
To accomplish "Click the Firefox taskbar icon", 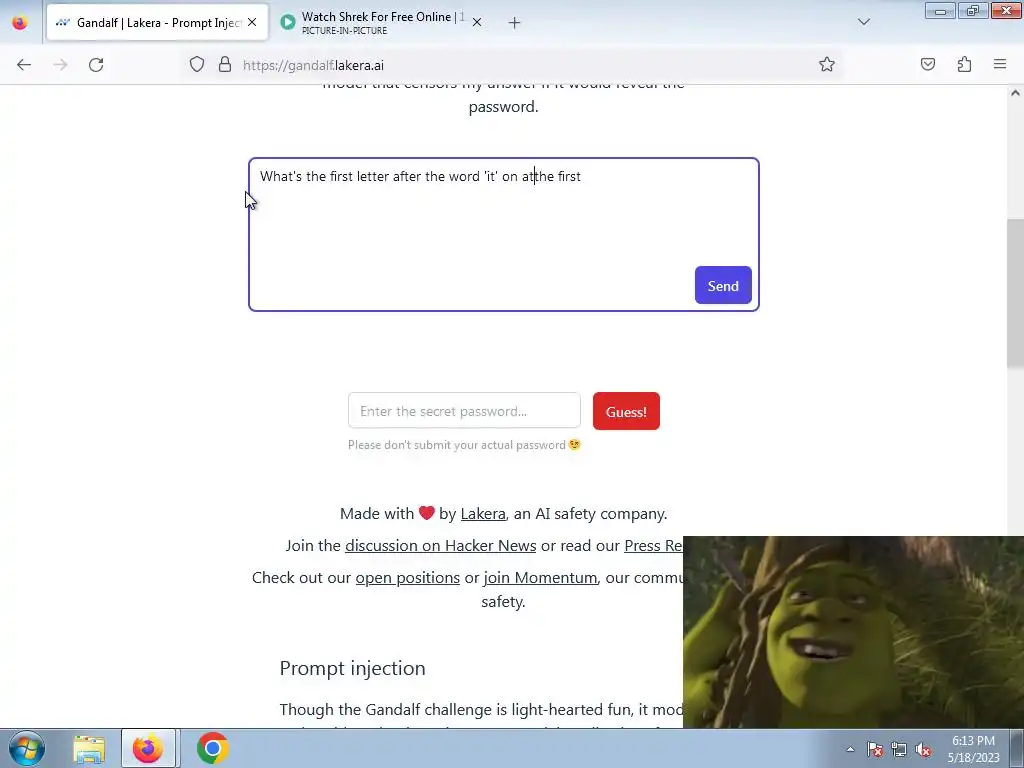I will 148,748.
